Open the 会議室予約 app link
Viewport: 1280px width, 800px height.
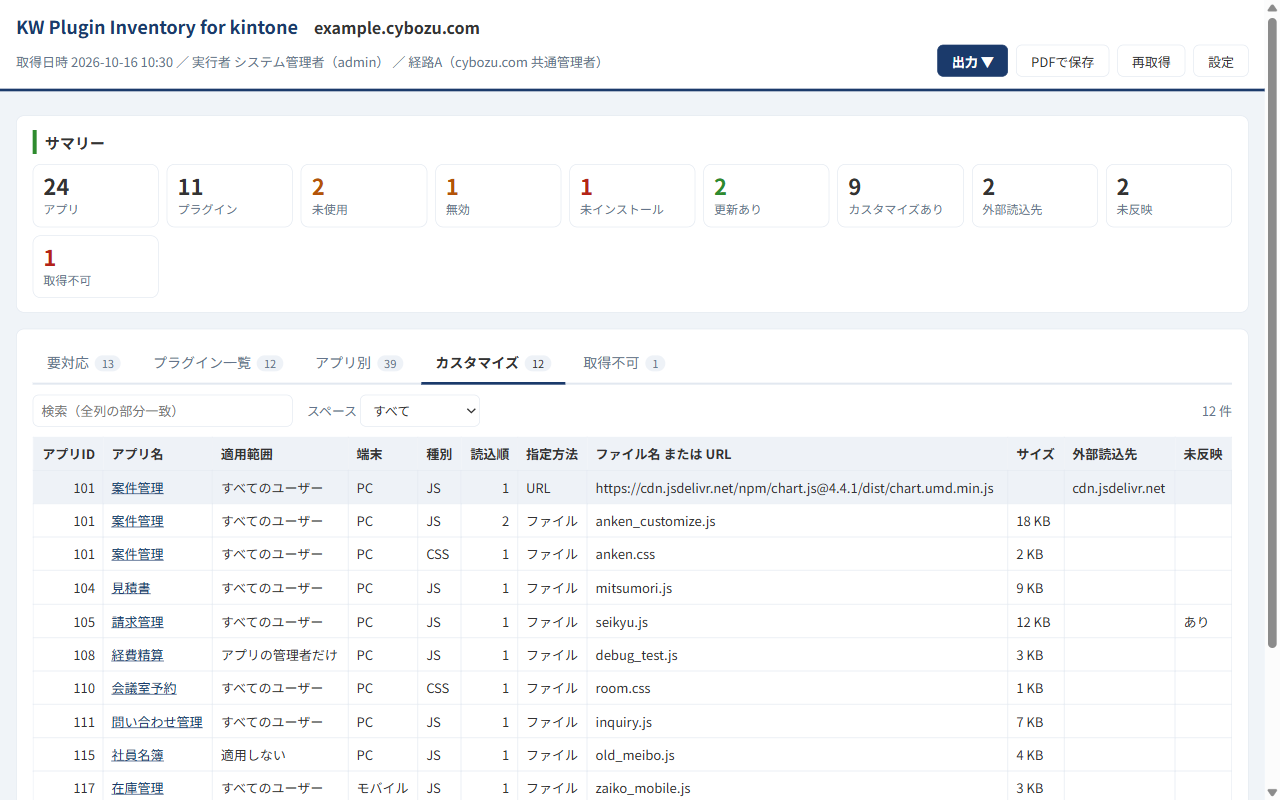(144, 688)
